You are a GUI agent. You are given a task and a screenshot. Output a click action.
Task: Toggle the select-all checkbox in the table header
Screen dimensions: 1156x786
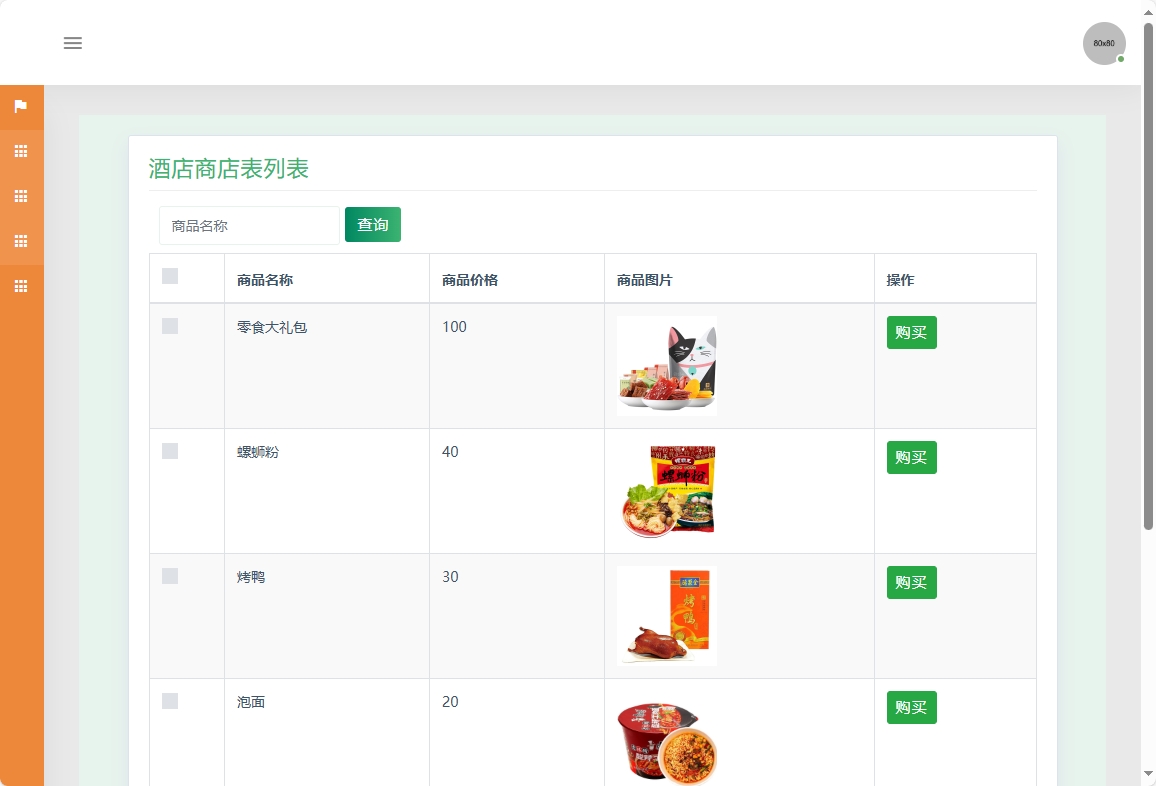tap(169, 276)
